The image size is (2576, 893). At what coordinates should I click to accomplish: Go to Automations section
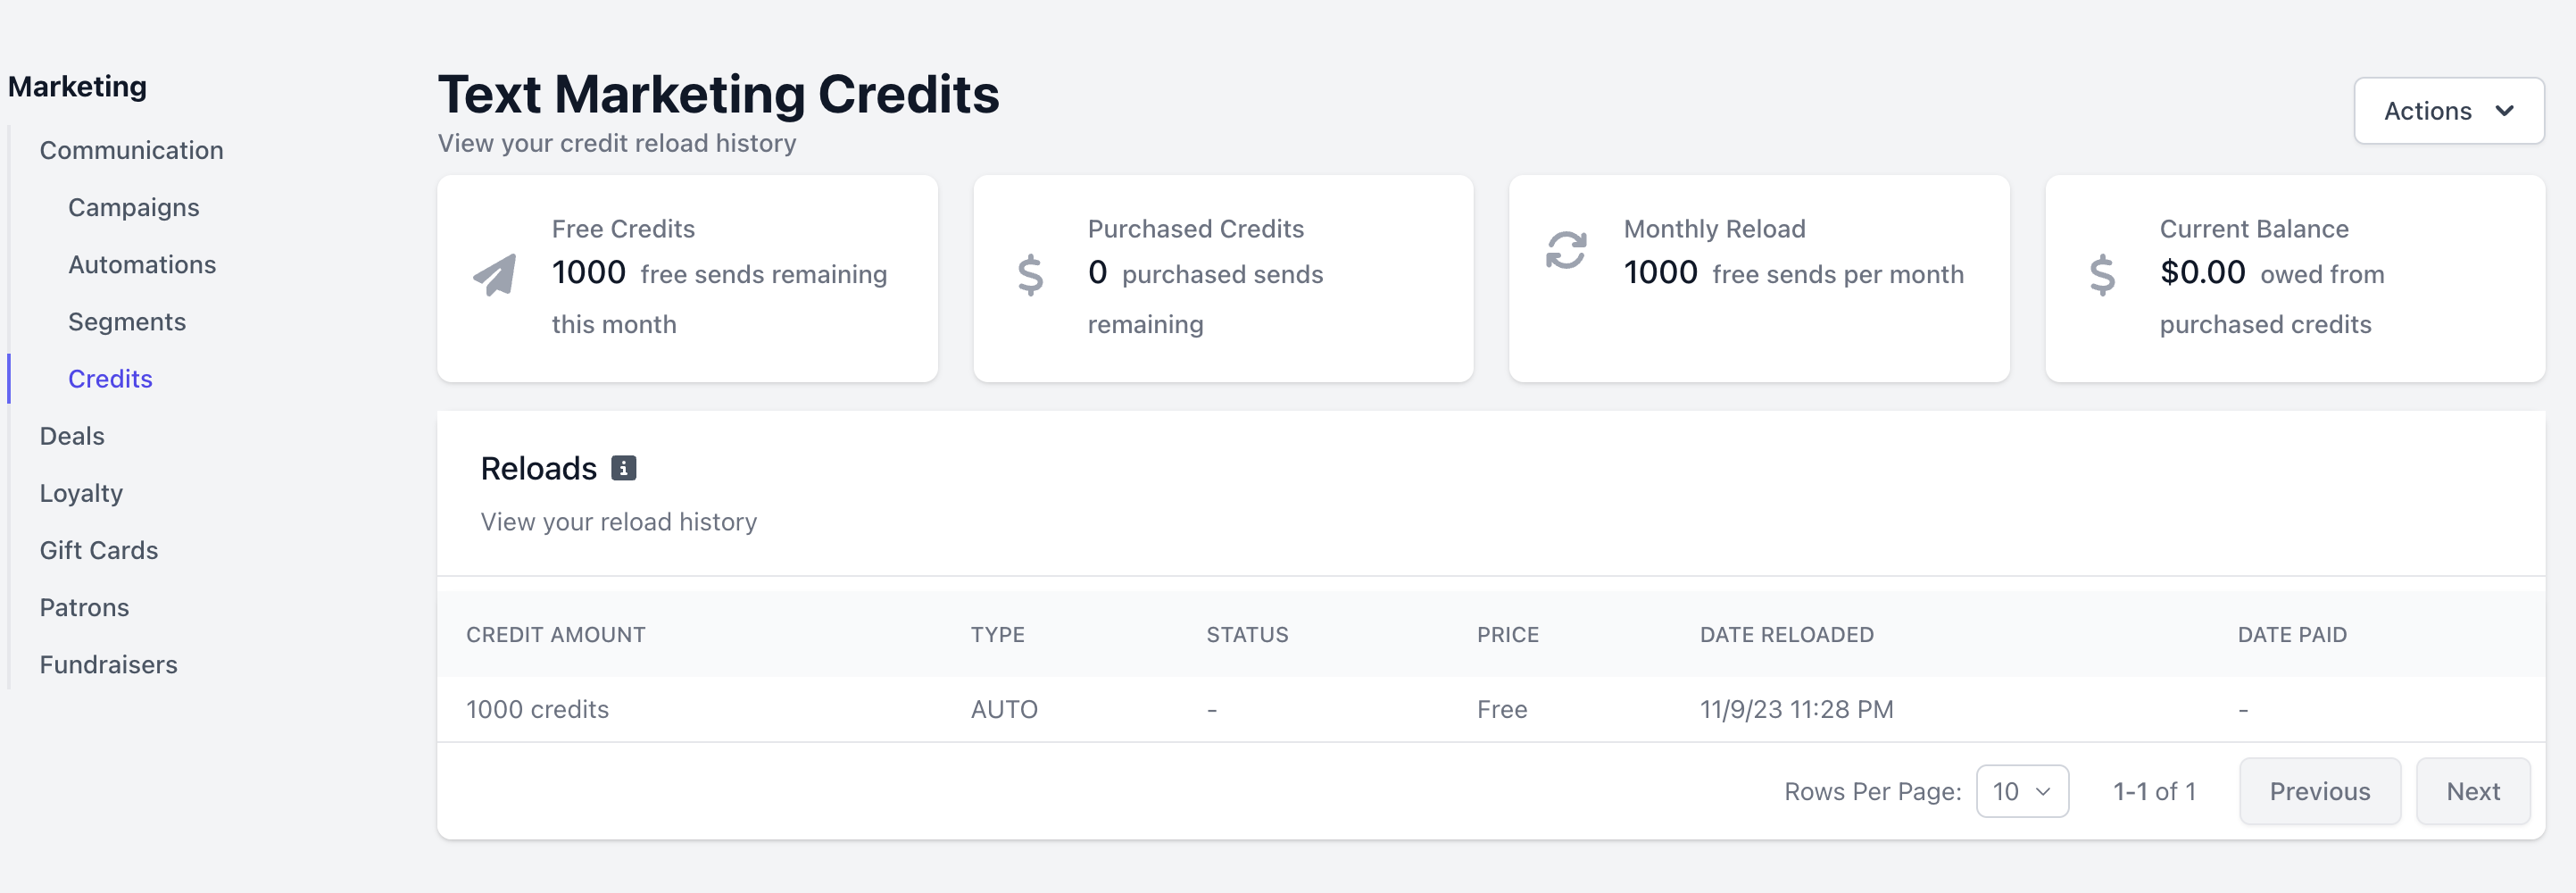click(142, 264)
